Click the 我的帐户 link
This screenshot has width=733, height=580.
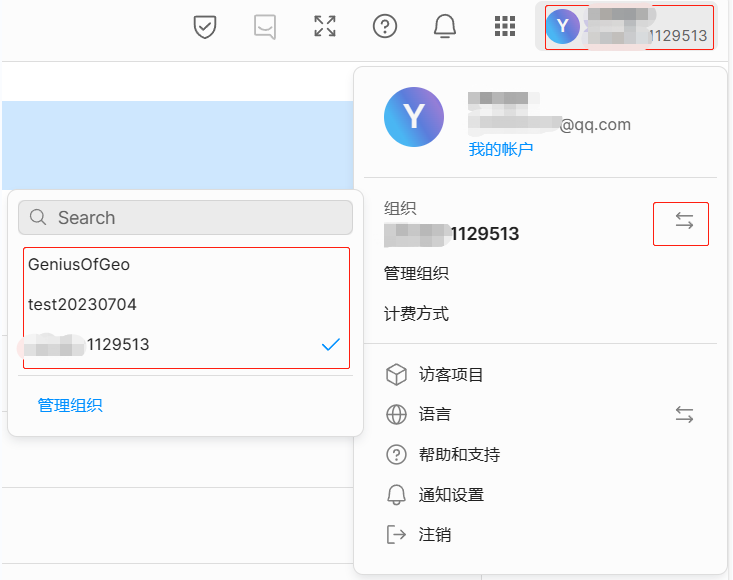click(501, 149)
